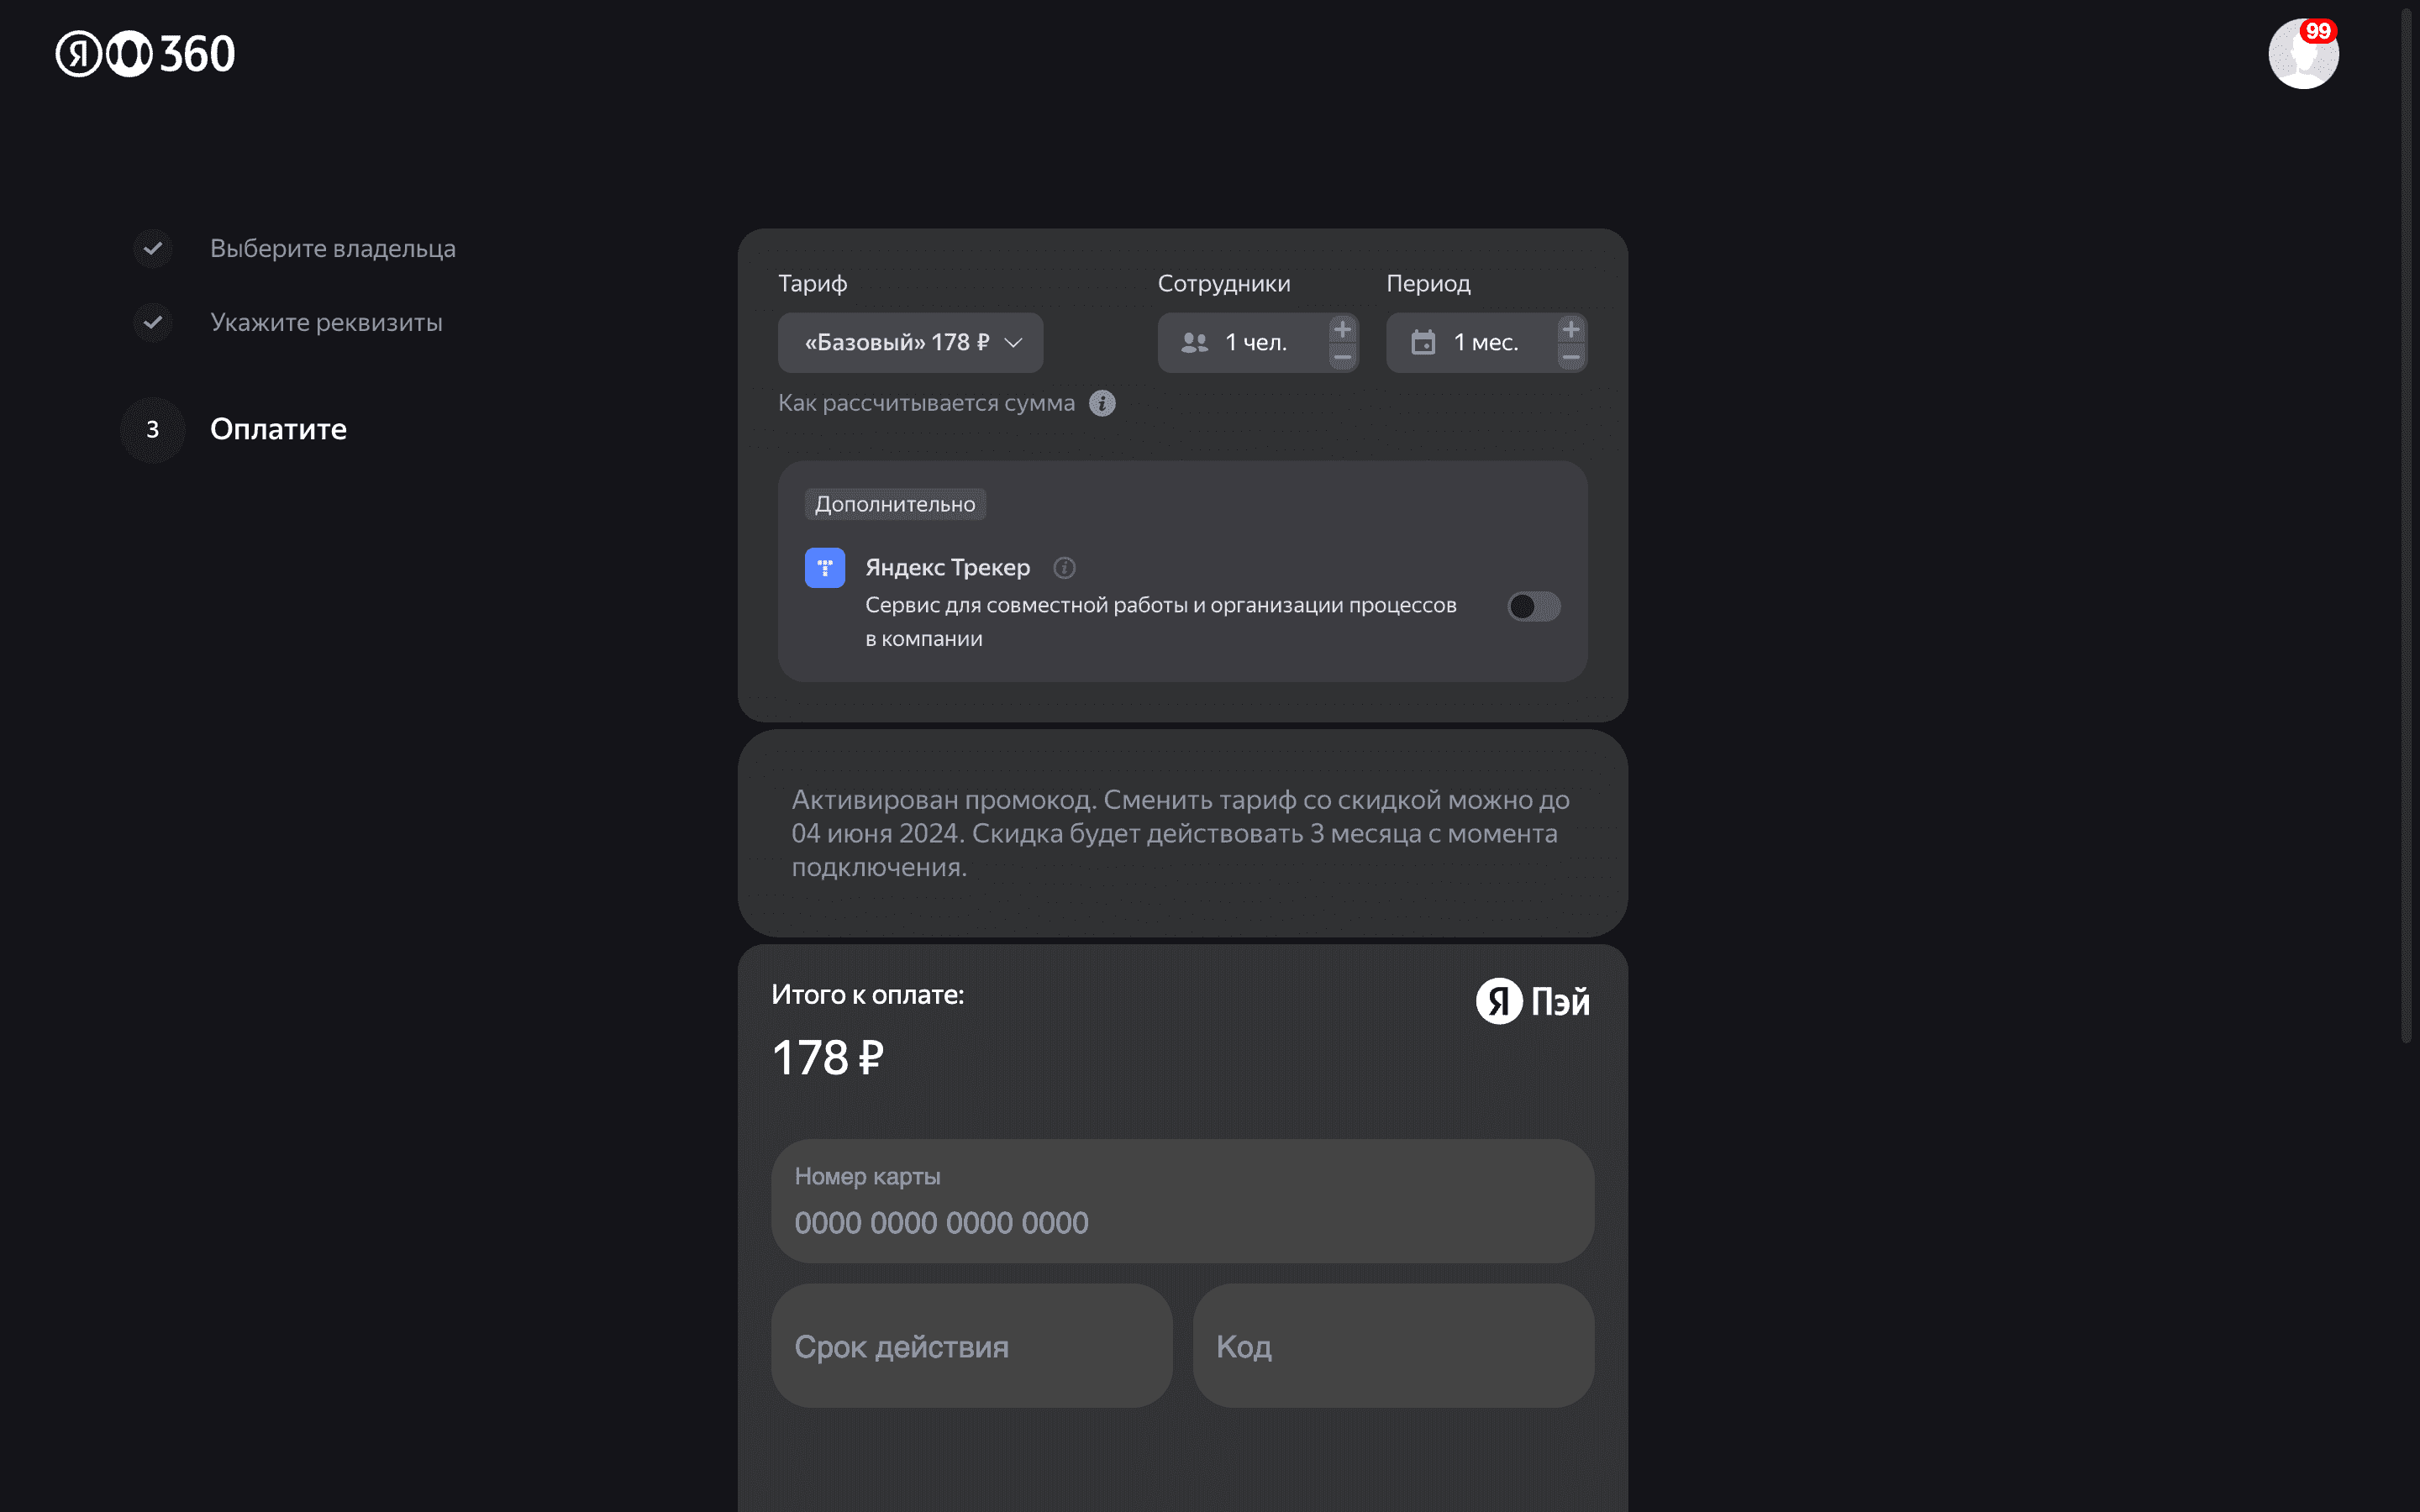Decrease period months with minus button
2420x1512 pixels.
1571,357
